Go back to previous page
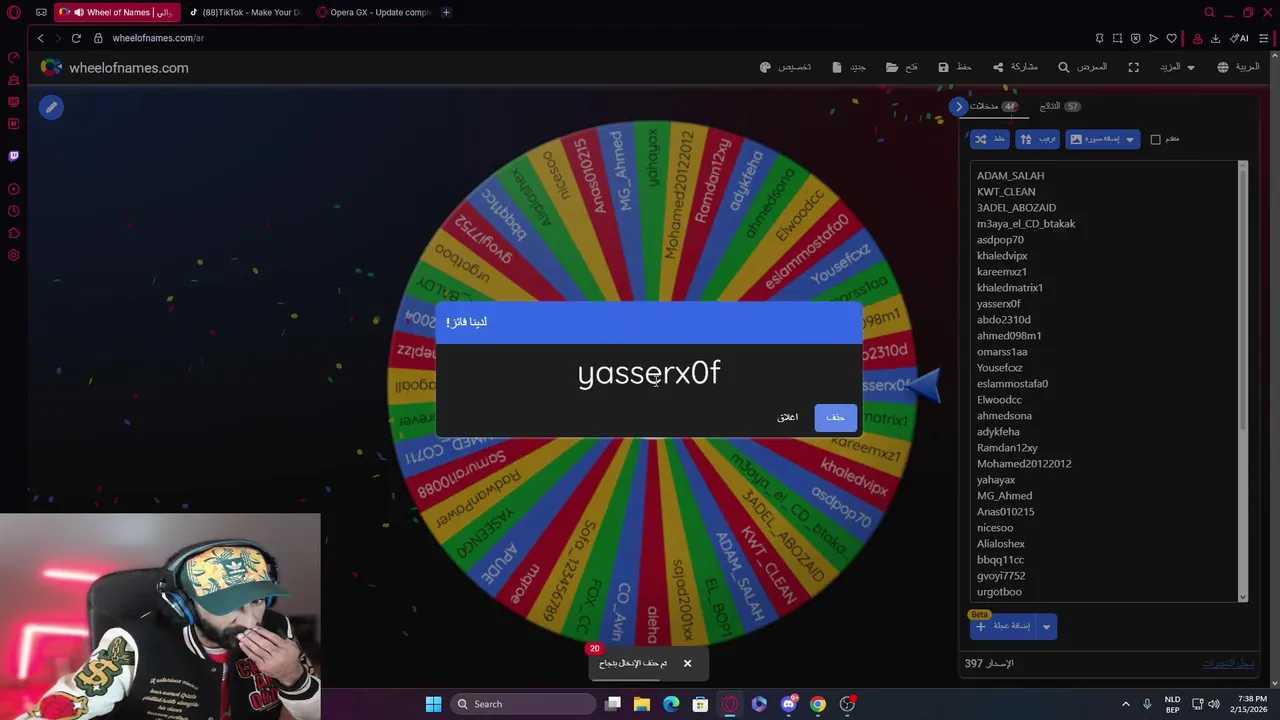The width and height of the screenshot is (1280, 720). pos(40,38)
